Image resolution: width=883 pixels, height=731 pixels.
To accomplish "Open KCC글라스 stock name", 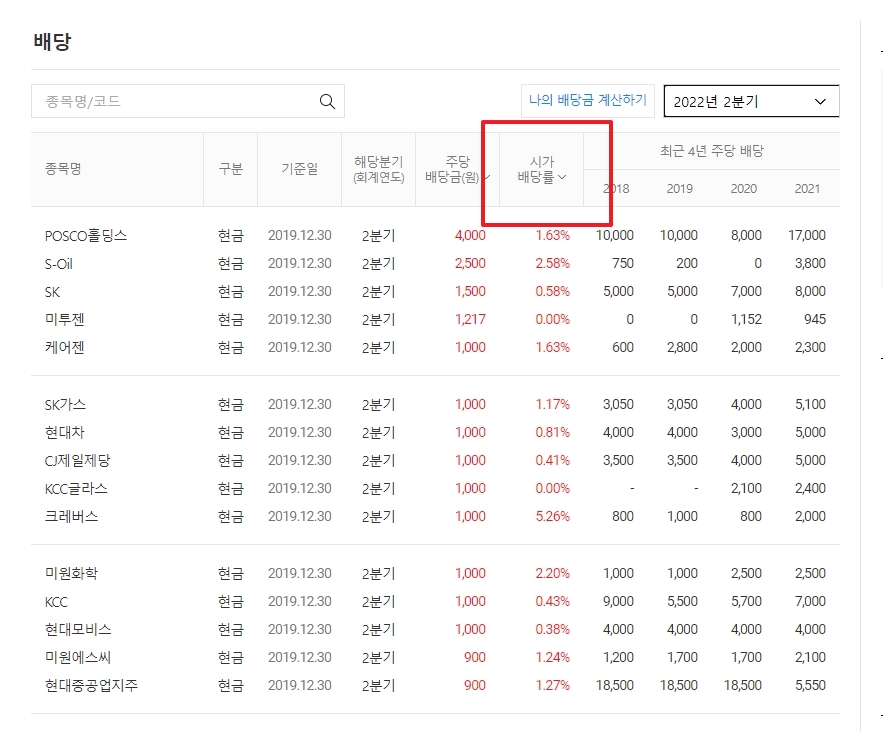I will [x=76, y=488].
